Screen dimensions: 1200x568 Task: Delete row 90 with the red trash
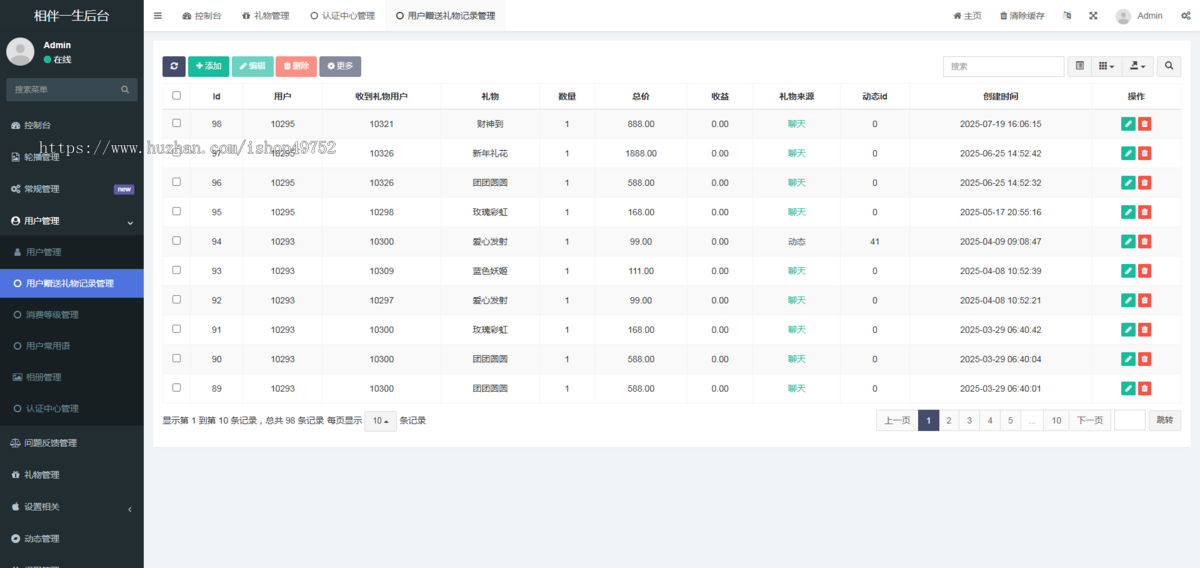click(1144, 359)
